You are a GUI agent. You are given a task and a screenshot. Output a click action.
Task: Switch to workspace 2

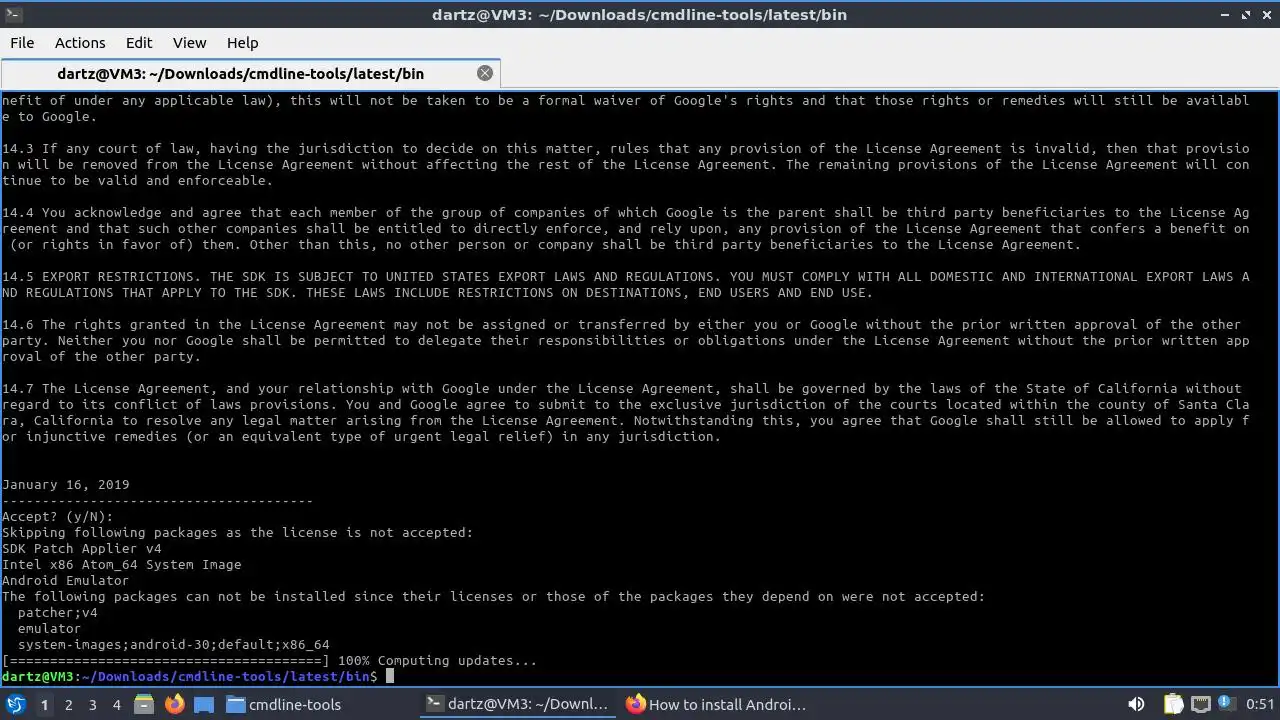[x=68, y=704]
